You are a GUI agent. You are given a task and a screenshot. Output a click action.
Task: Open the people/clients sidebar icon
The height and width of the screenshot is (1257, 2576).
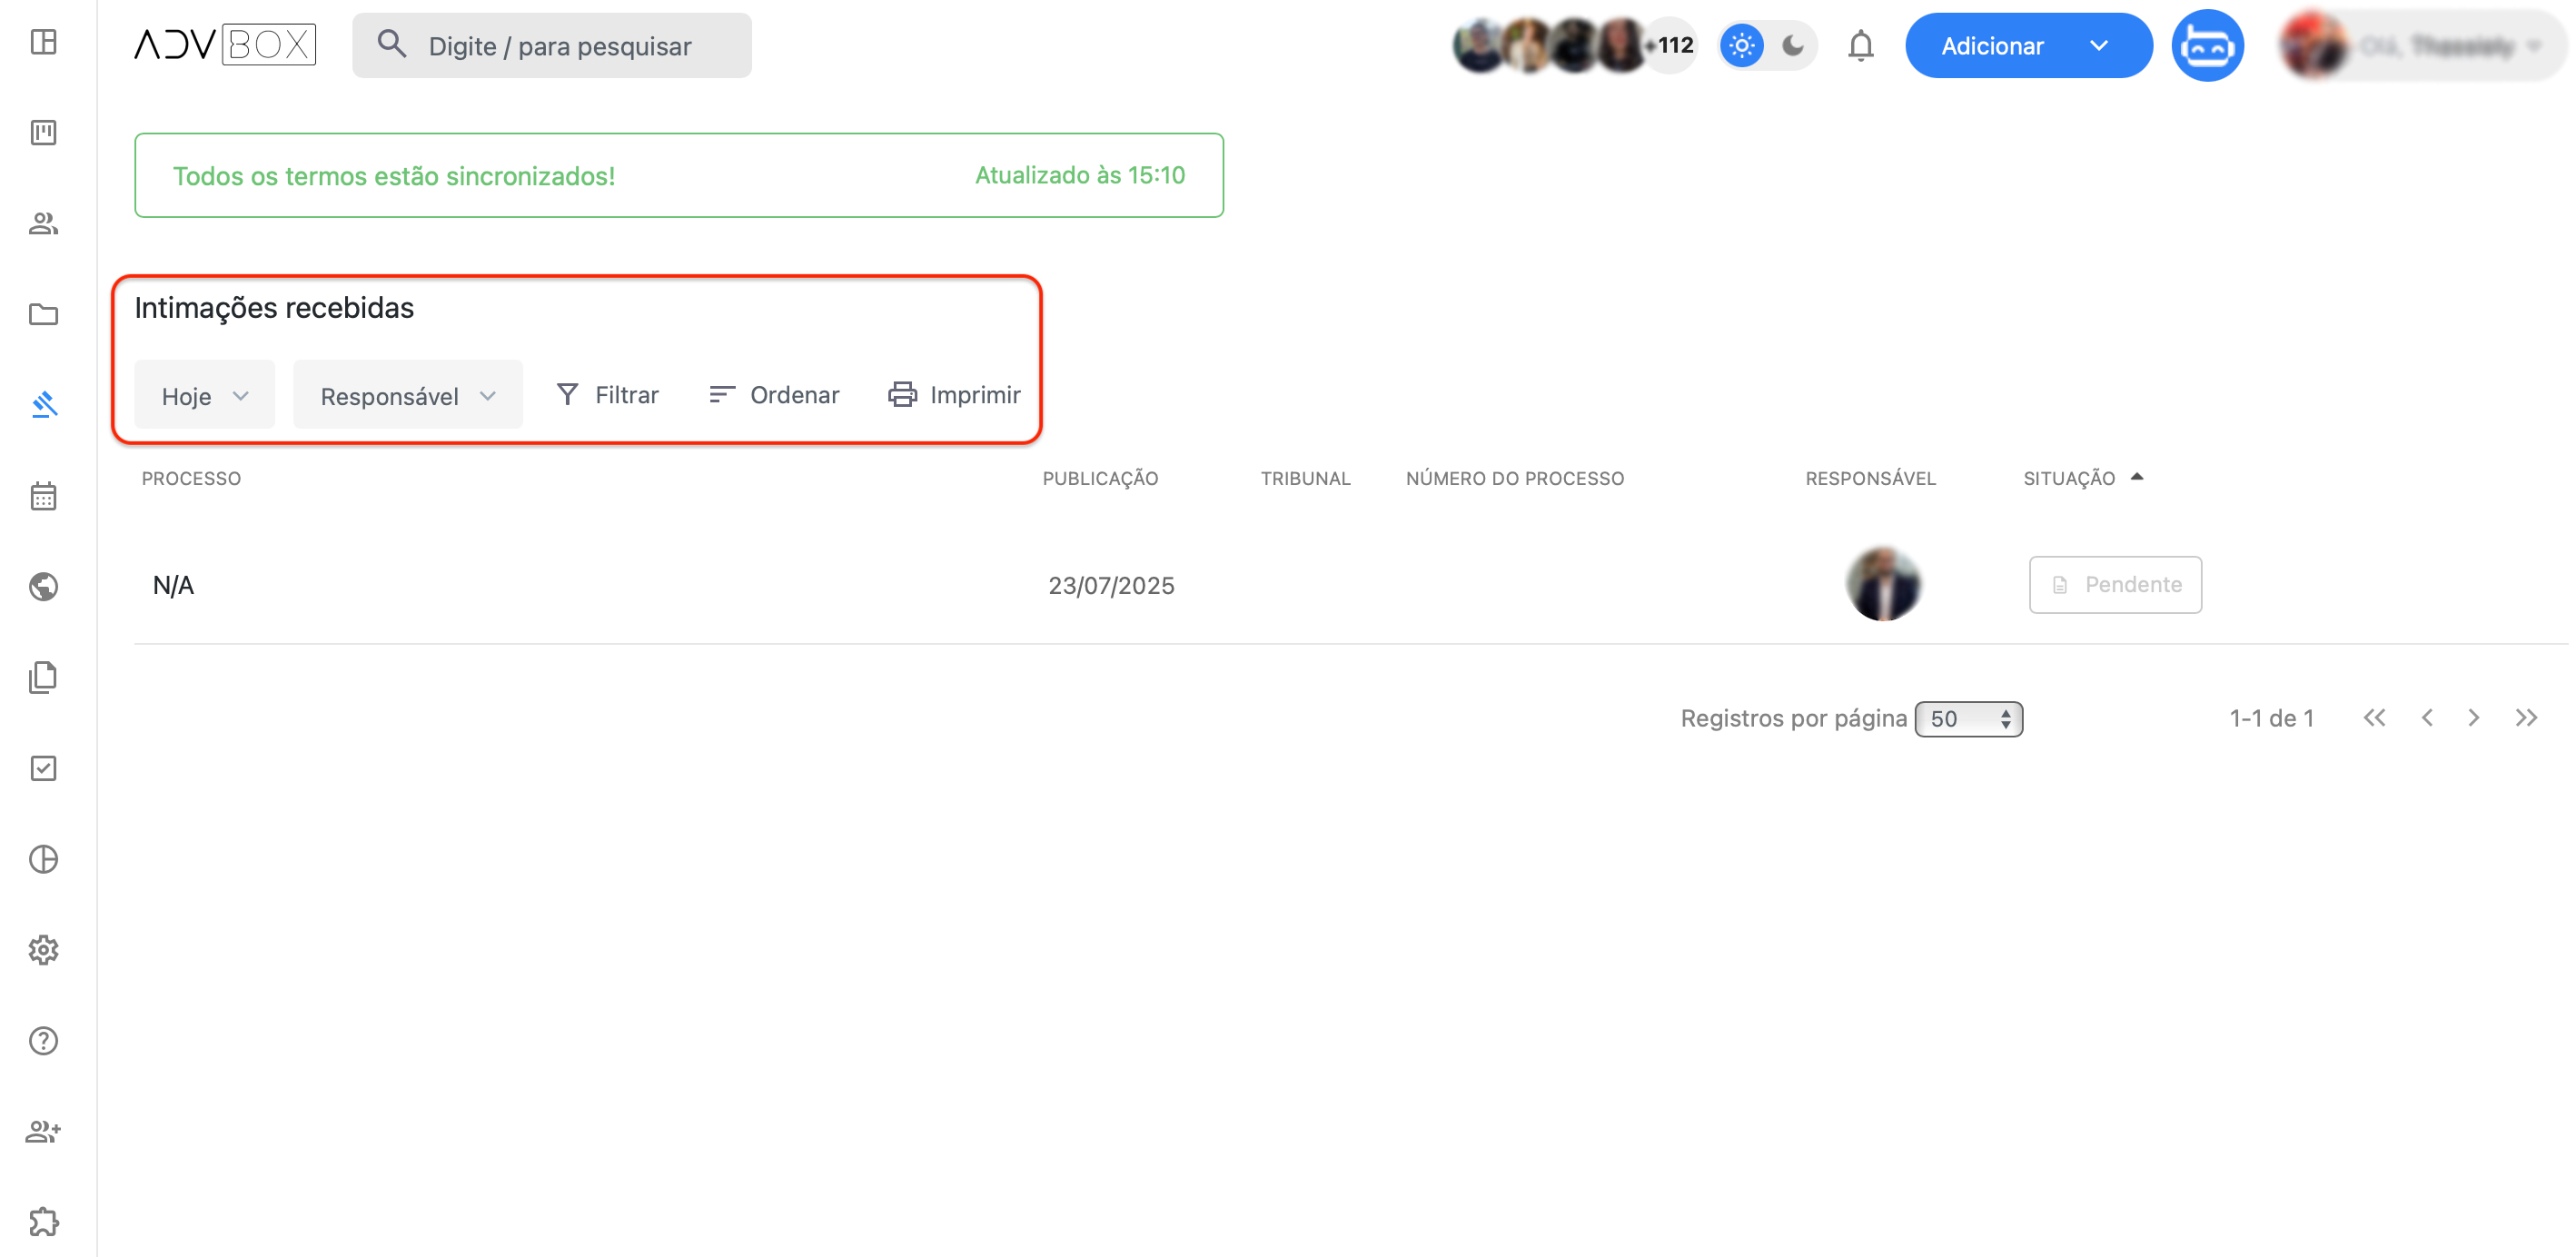click(43, 223)
